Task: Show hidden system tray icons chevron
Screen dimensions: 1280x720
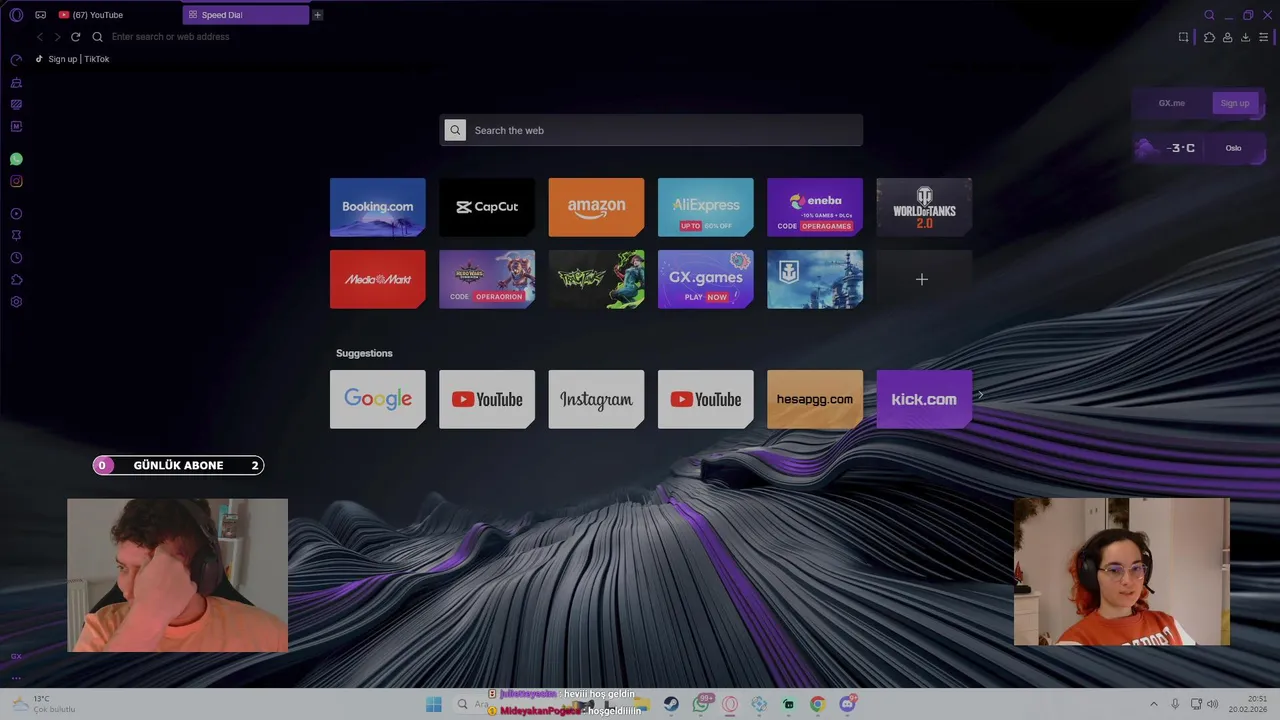Action: (1153, 704)
